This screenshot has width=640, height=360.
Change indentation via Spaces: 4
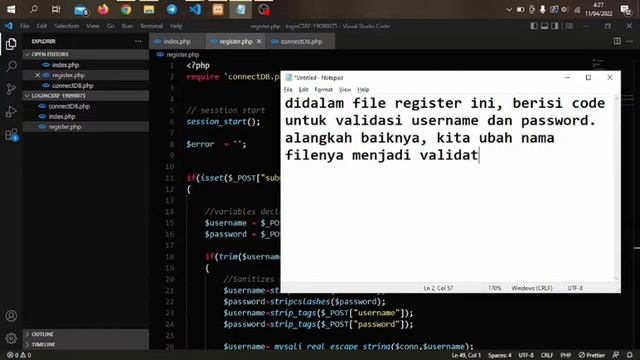500,355
